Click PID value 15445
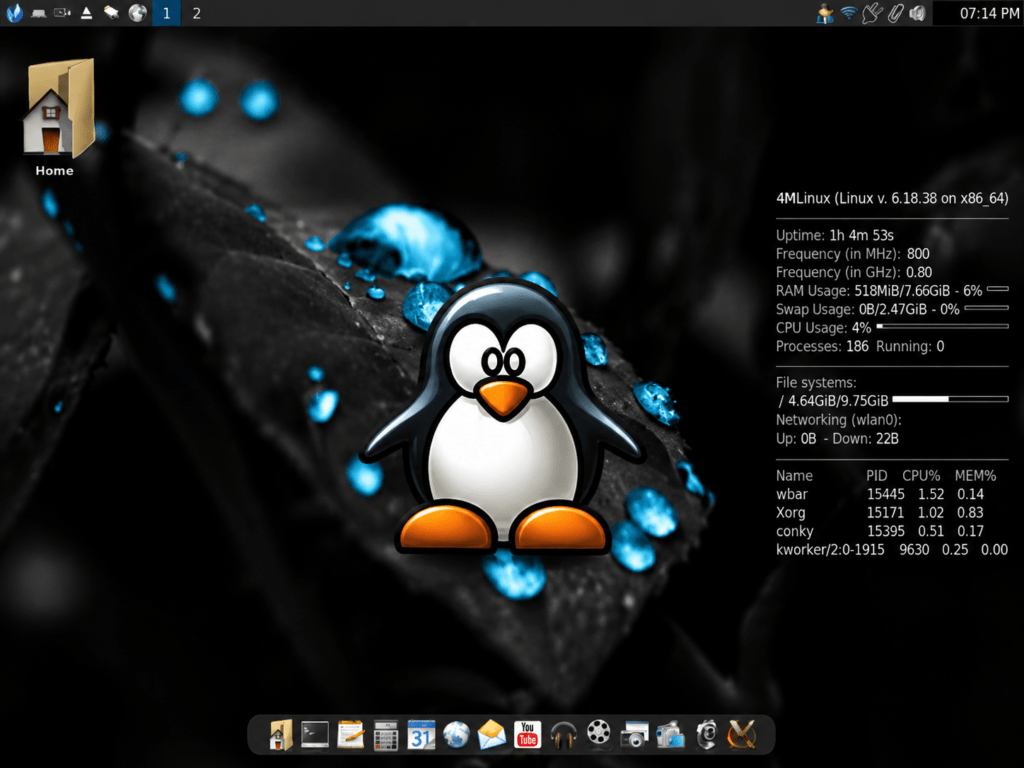The width and height of the screenshot is (1024, 768). (886, 494)
